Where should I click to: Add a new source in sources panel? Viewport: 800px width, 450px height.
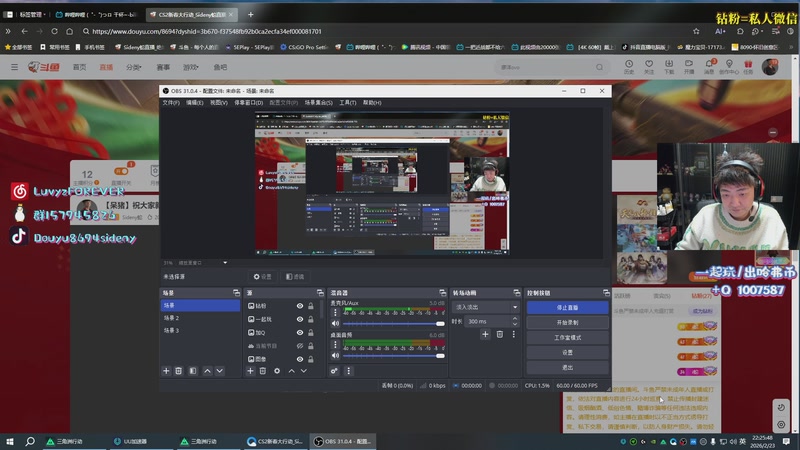tap(251, 371)
